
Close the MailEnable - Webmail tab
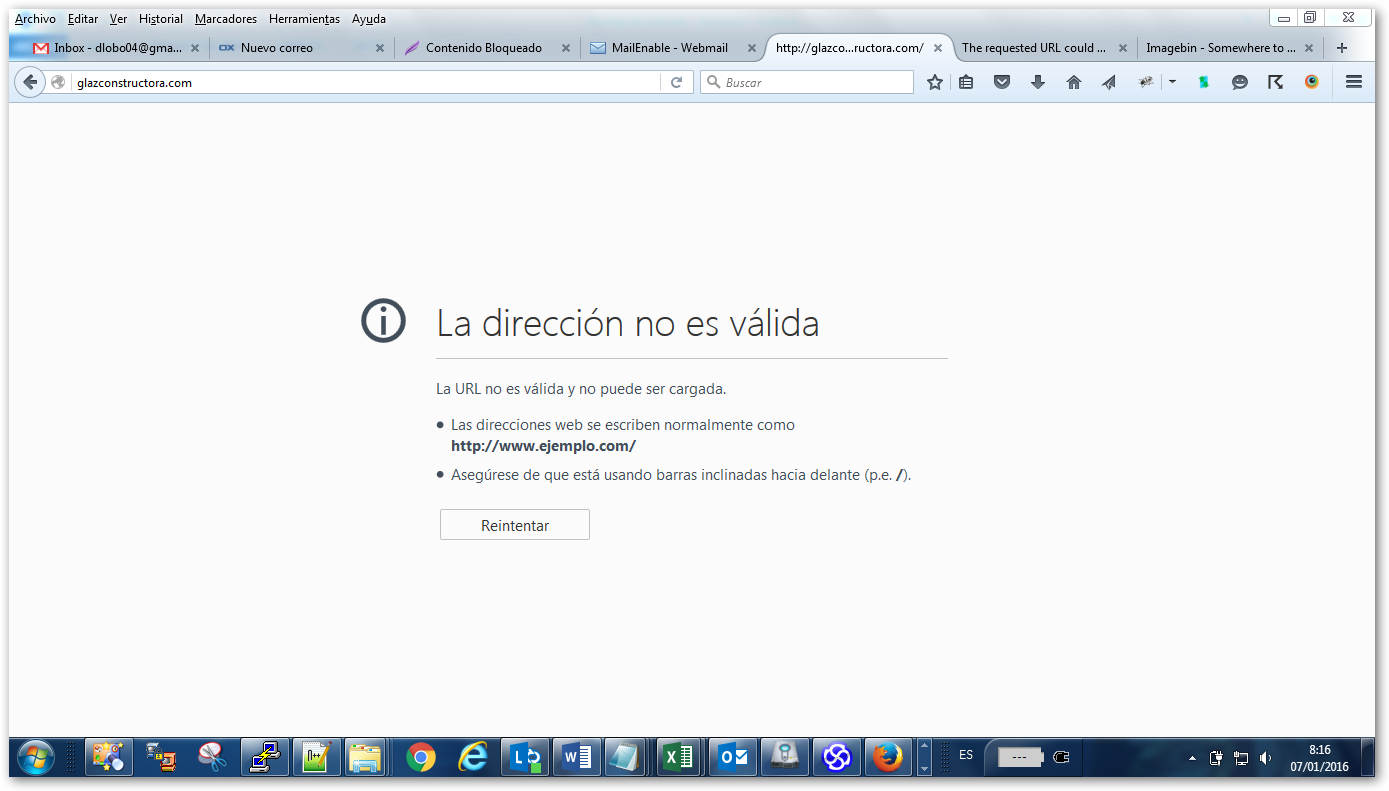point(752,48)
